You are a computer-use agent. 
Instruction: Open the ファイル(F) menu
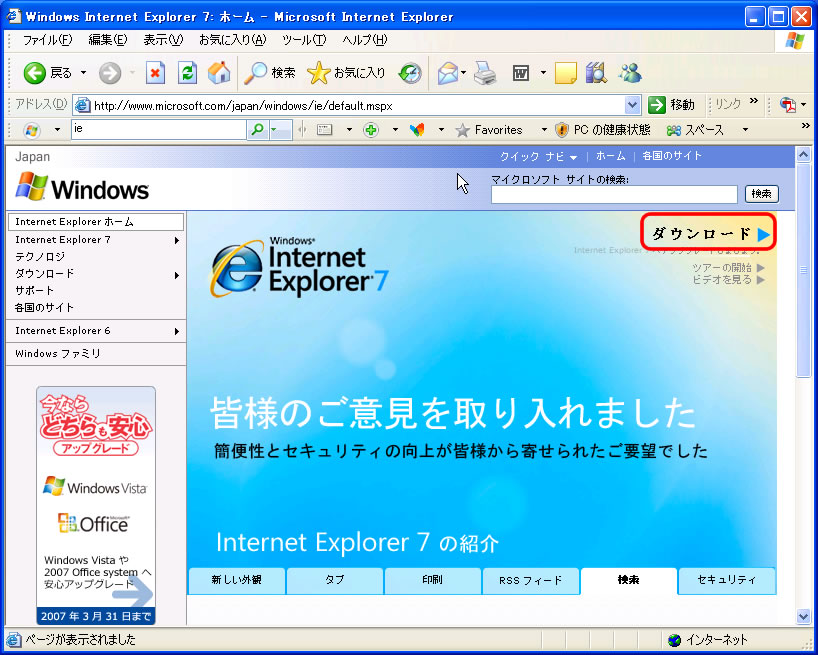pyautogui.click(x=47, y=40)
